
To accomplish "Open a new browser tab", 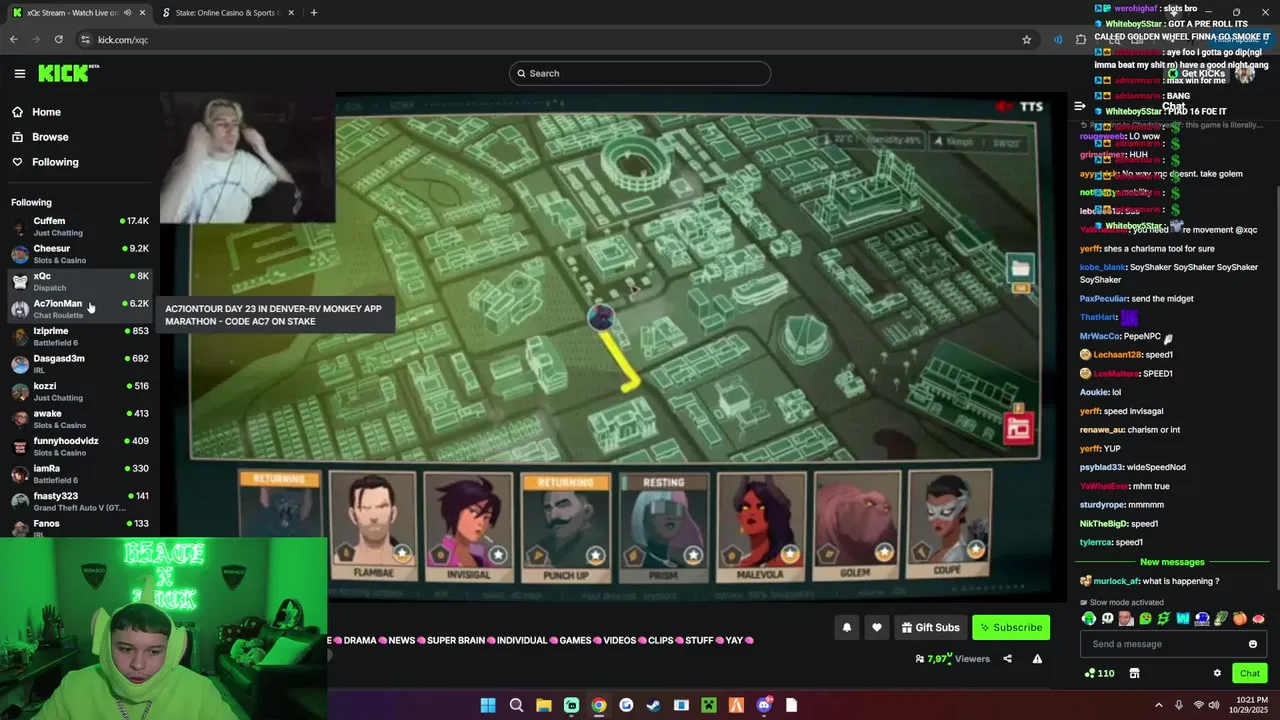I will (x=314, y=13).
